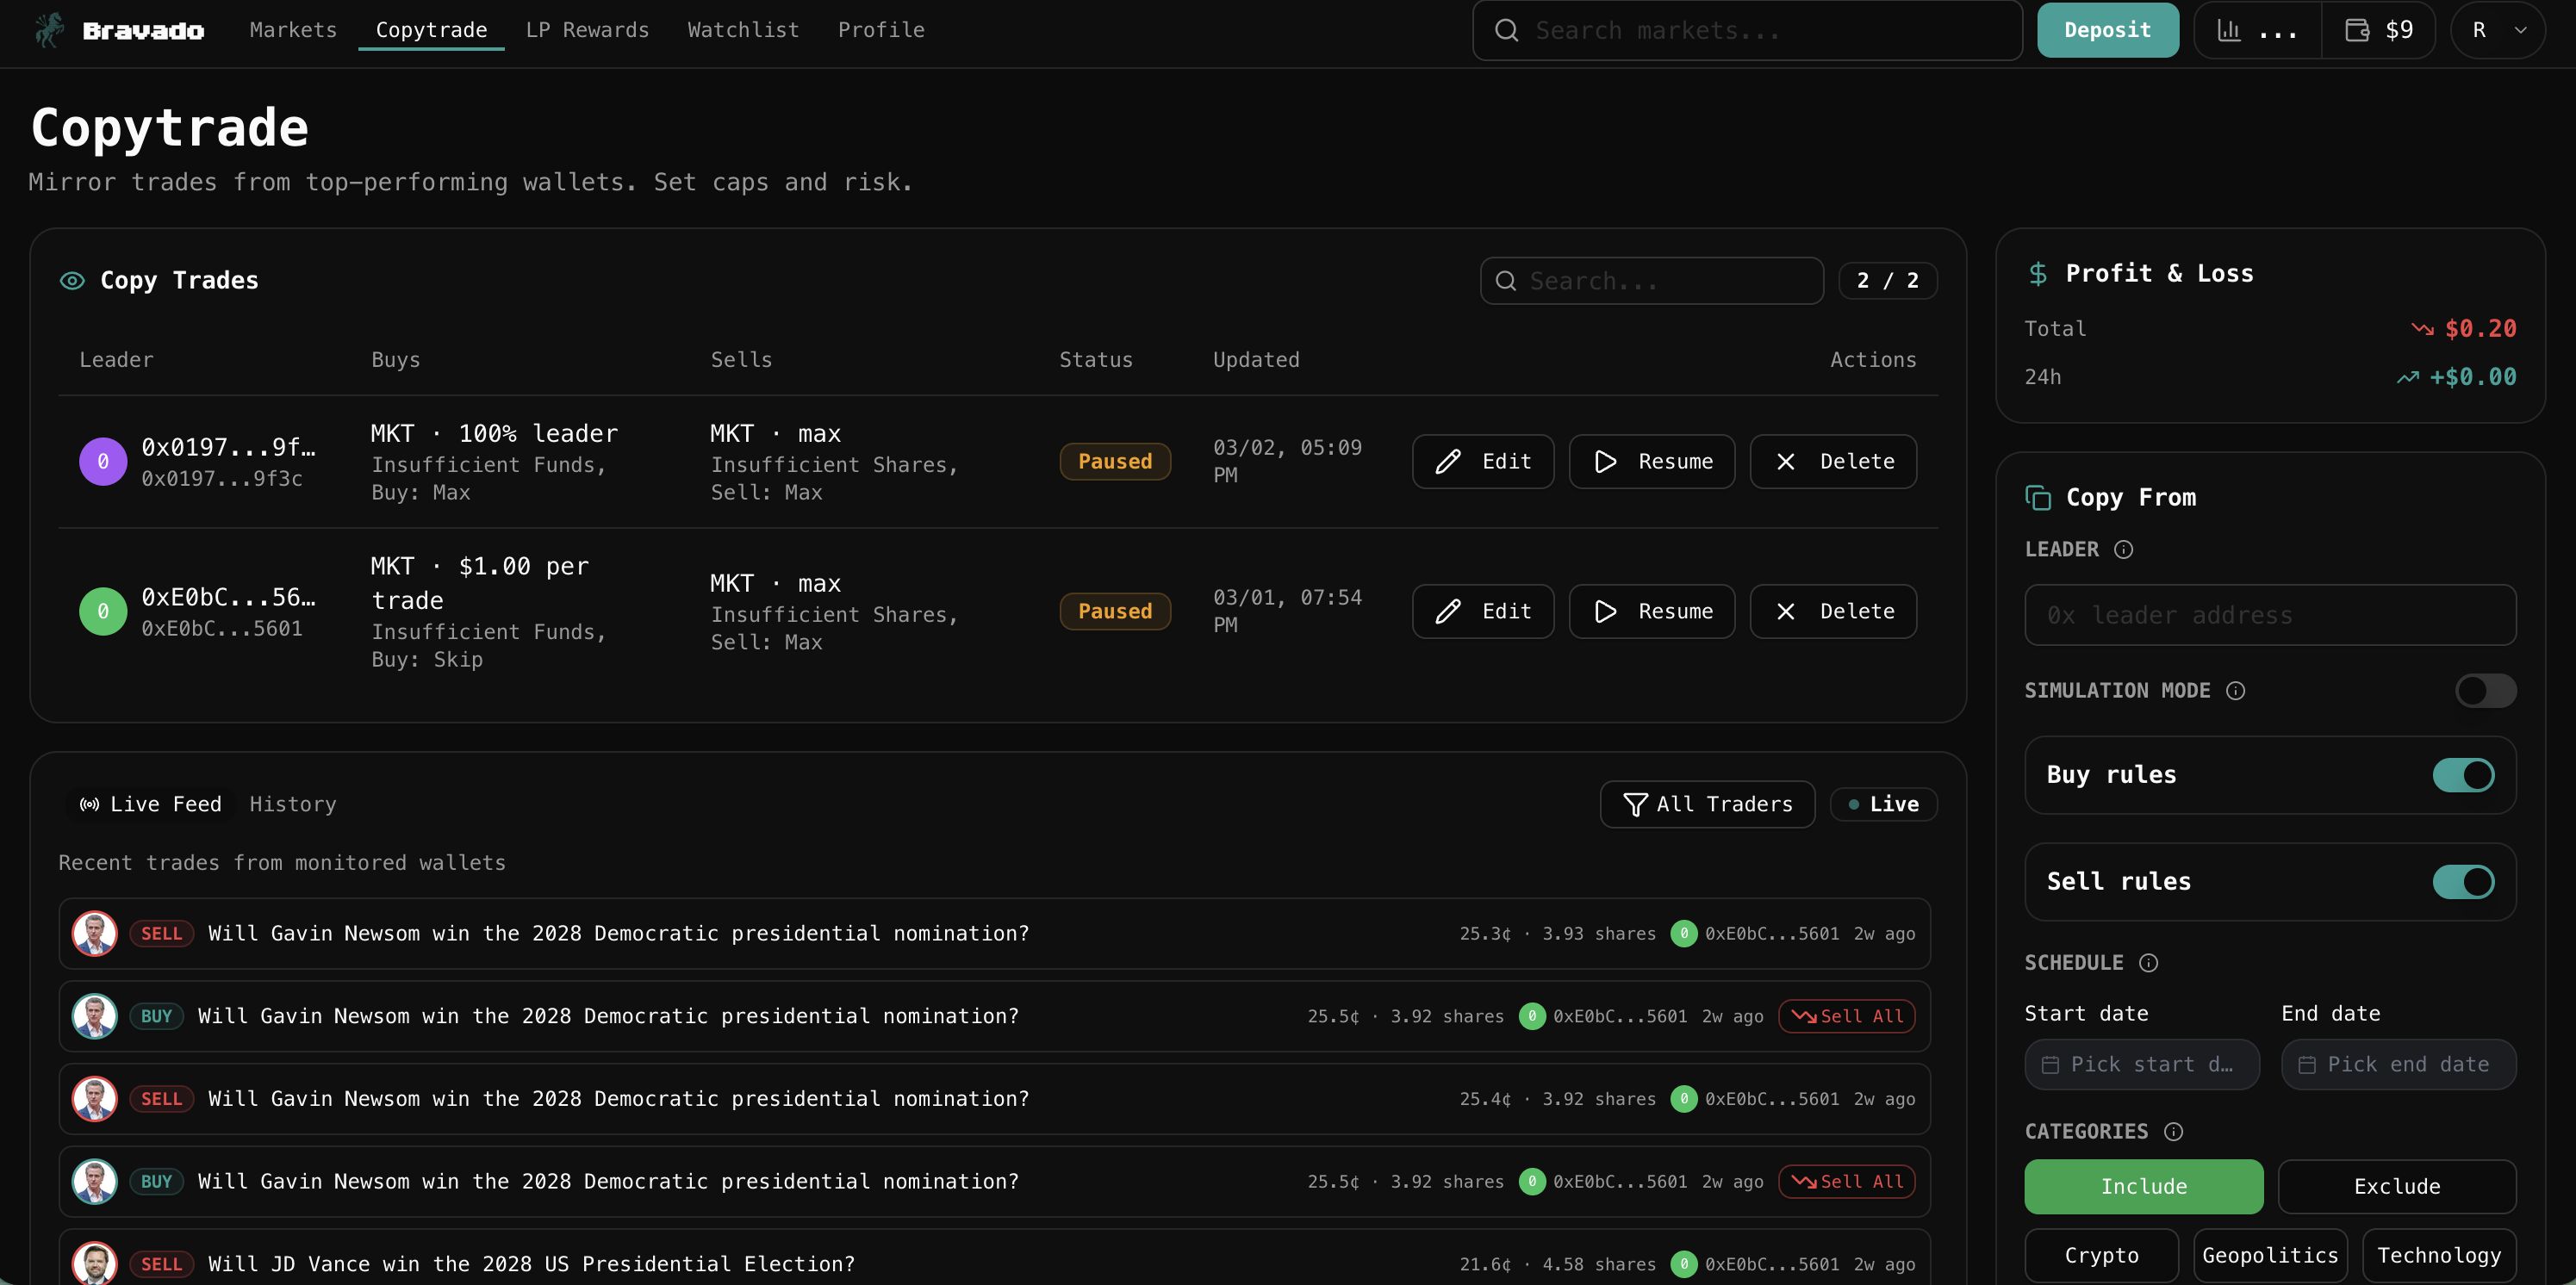
Task: Resume the 0xE0bC copy trade
Action: click(x=1651, y=611)
